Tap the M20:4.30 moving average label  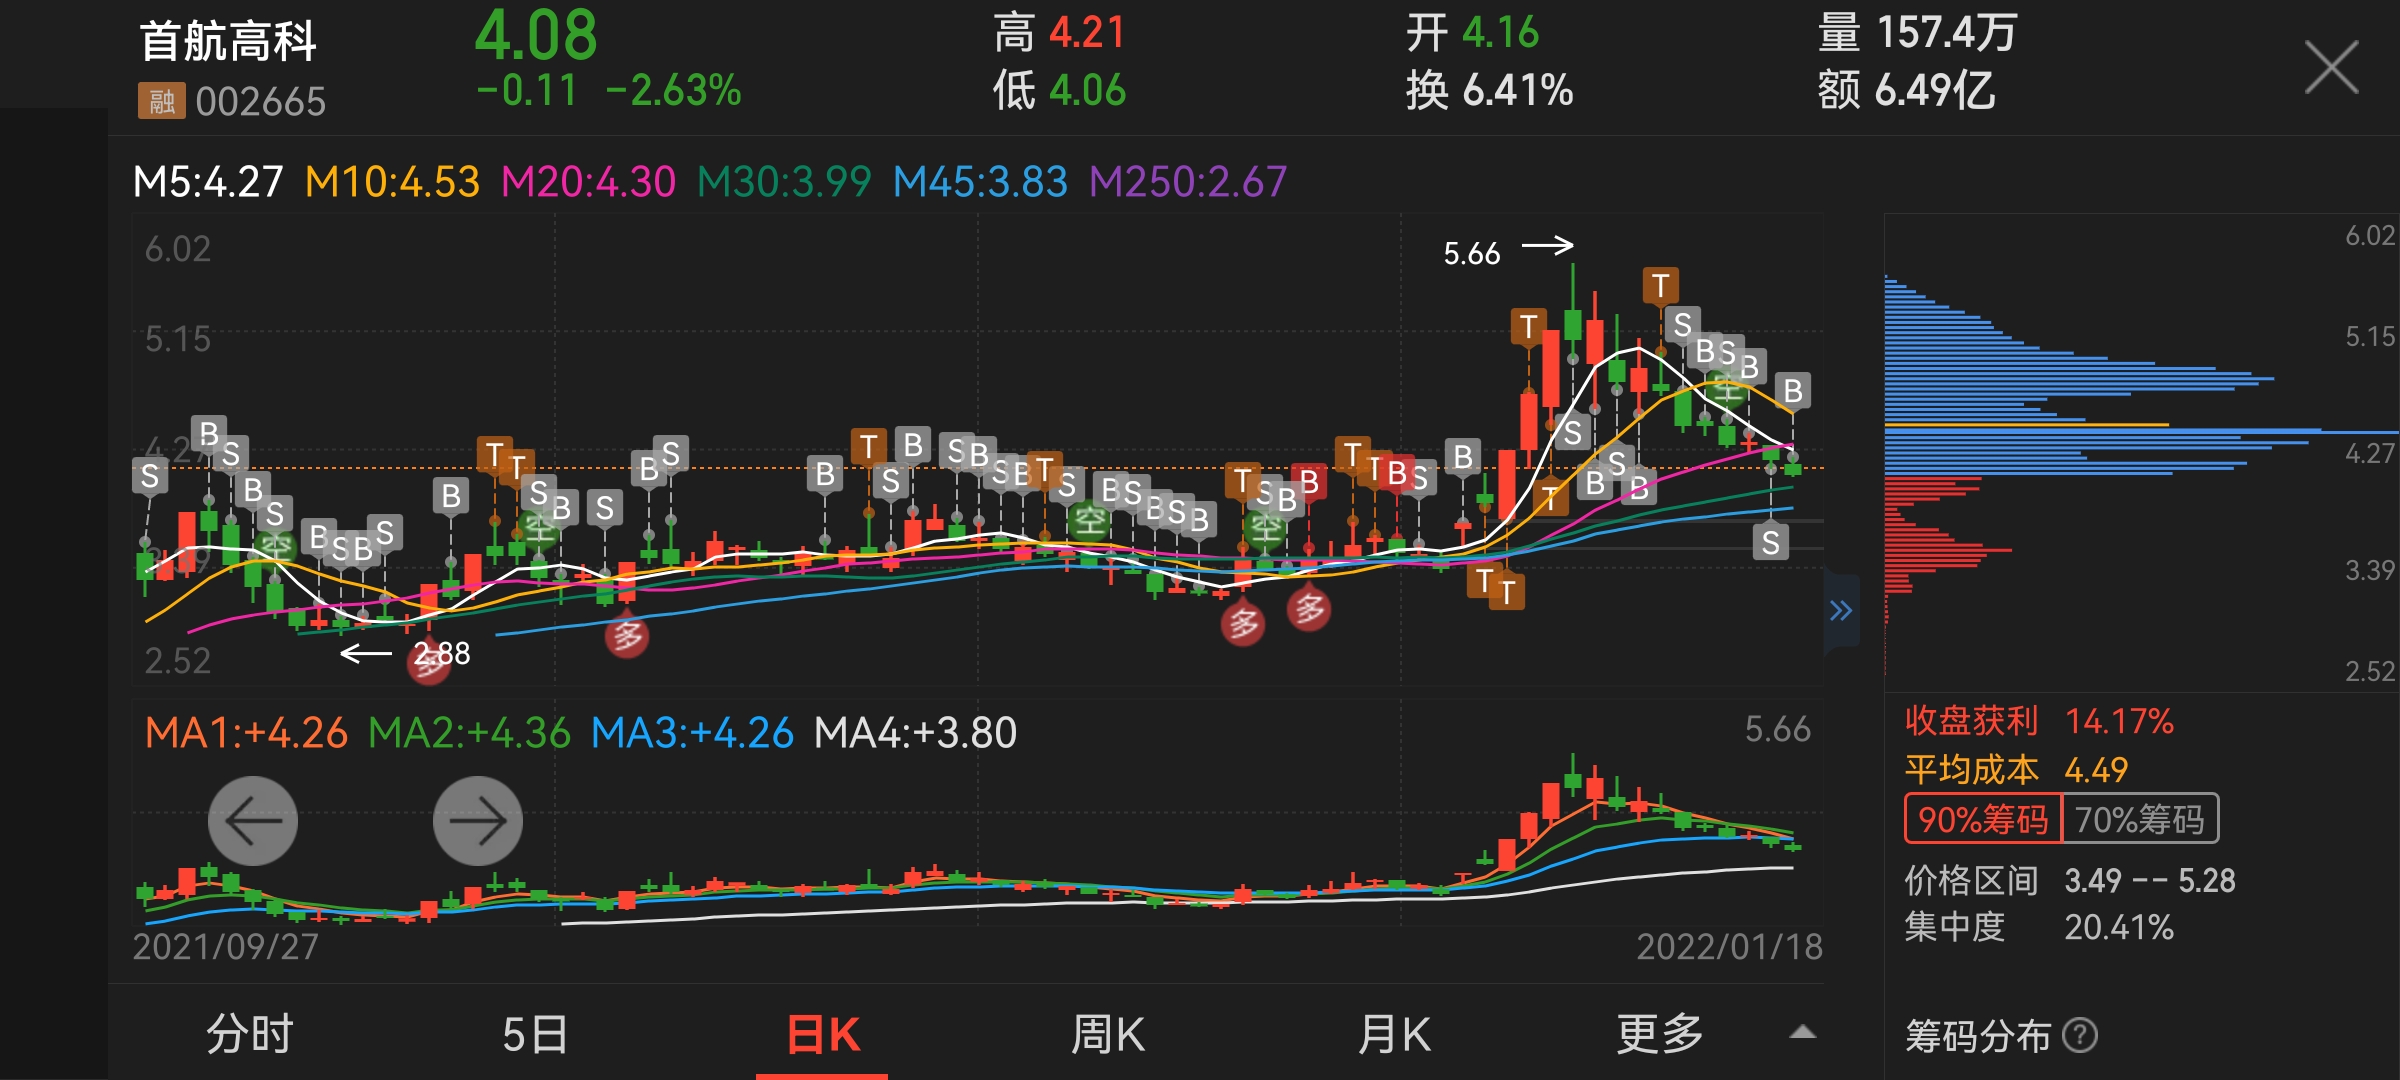(588, 182)
